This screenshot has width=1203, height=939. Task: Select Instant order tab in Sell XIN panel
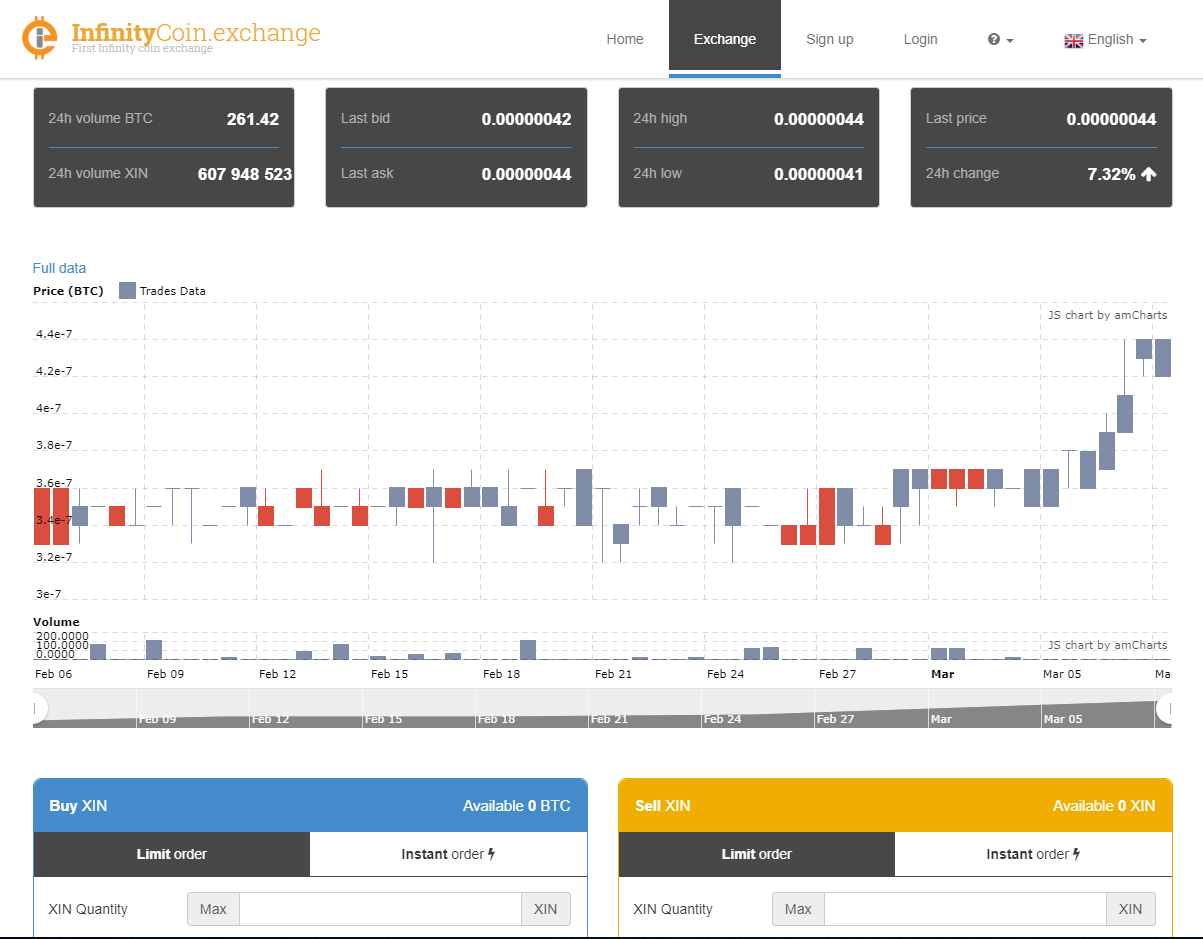[x=1033, y=854]
